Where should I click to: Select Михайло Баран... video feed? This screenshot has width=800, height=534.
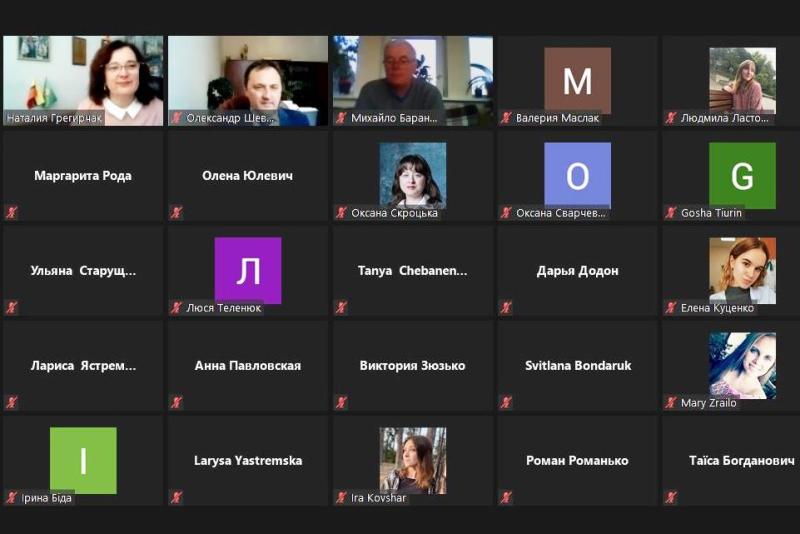(413, 81)
